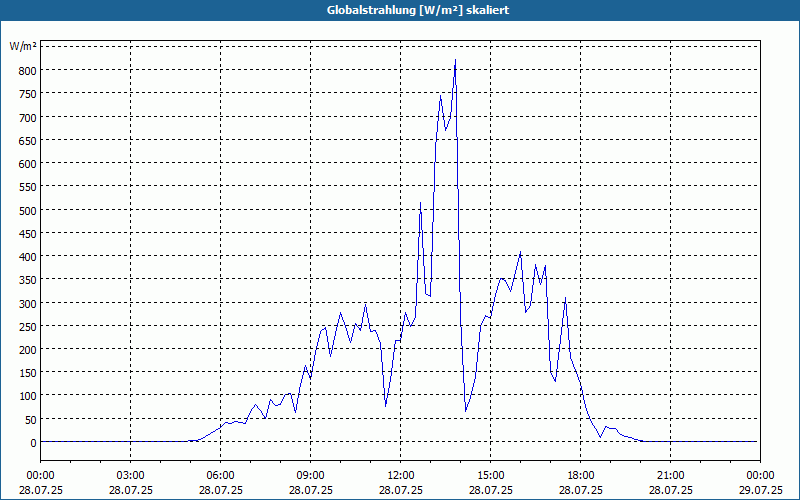
Task: Click the 500 y-axis value
Action: point(28,210)
